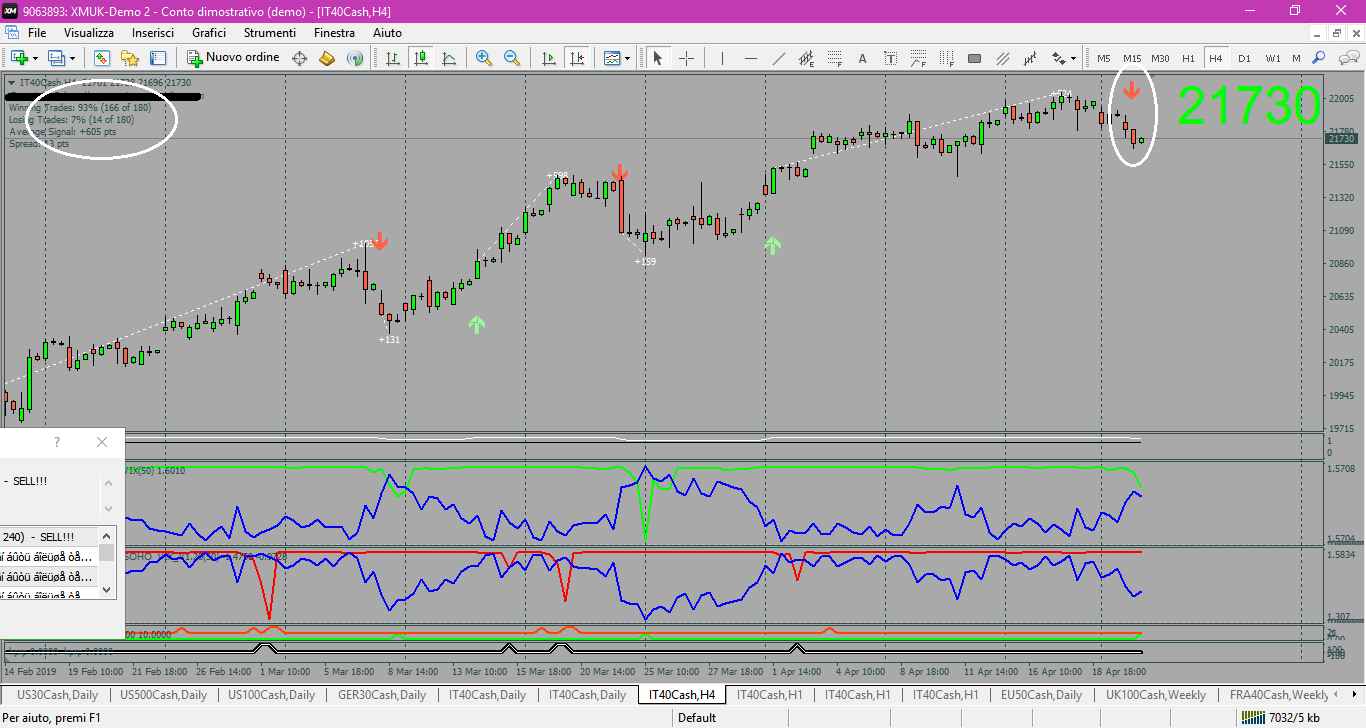Switch to M30 timeframe
The width and height of the screenshot is (1366, 728).
coord(1160,58)
